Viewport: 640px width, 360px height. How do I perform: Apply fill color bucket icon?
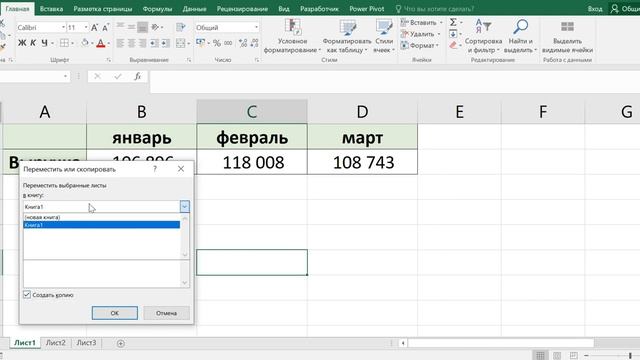pyautogui.click(x=84, y=43)
